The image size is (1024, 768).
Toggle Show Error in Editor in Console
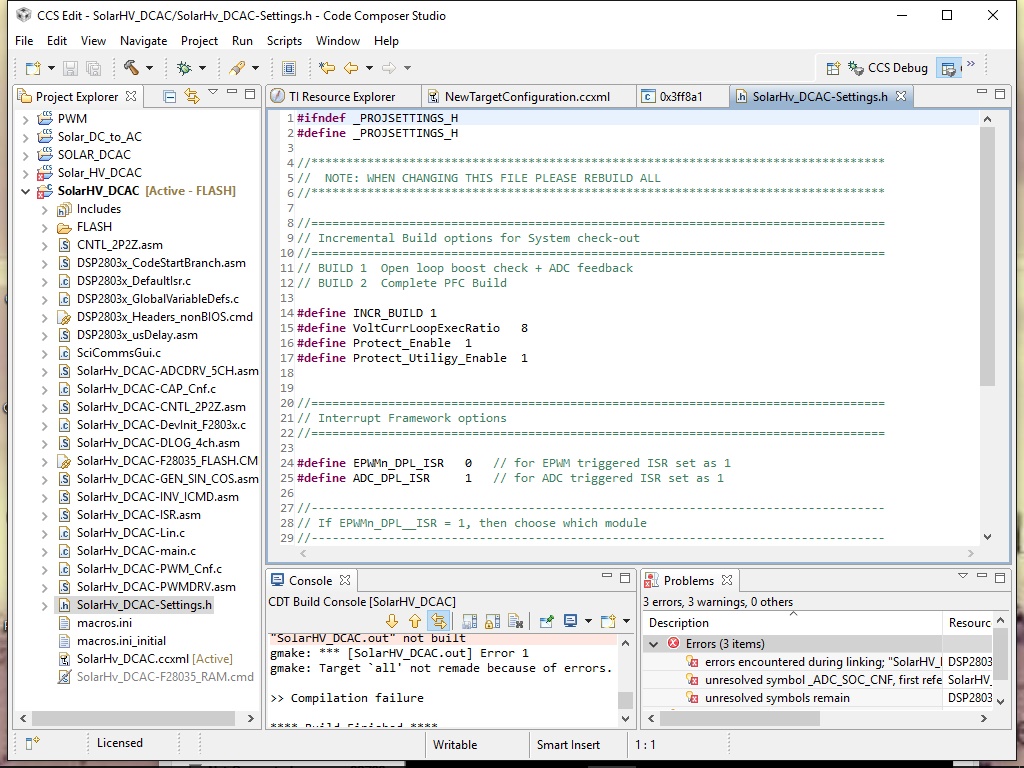coord(438,621)
